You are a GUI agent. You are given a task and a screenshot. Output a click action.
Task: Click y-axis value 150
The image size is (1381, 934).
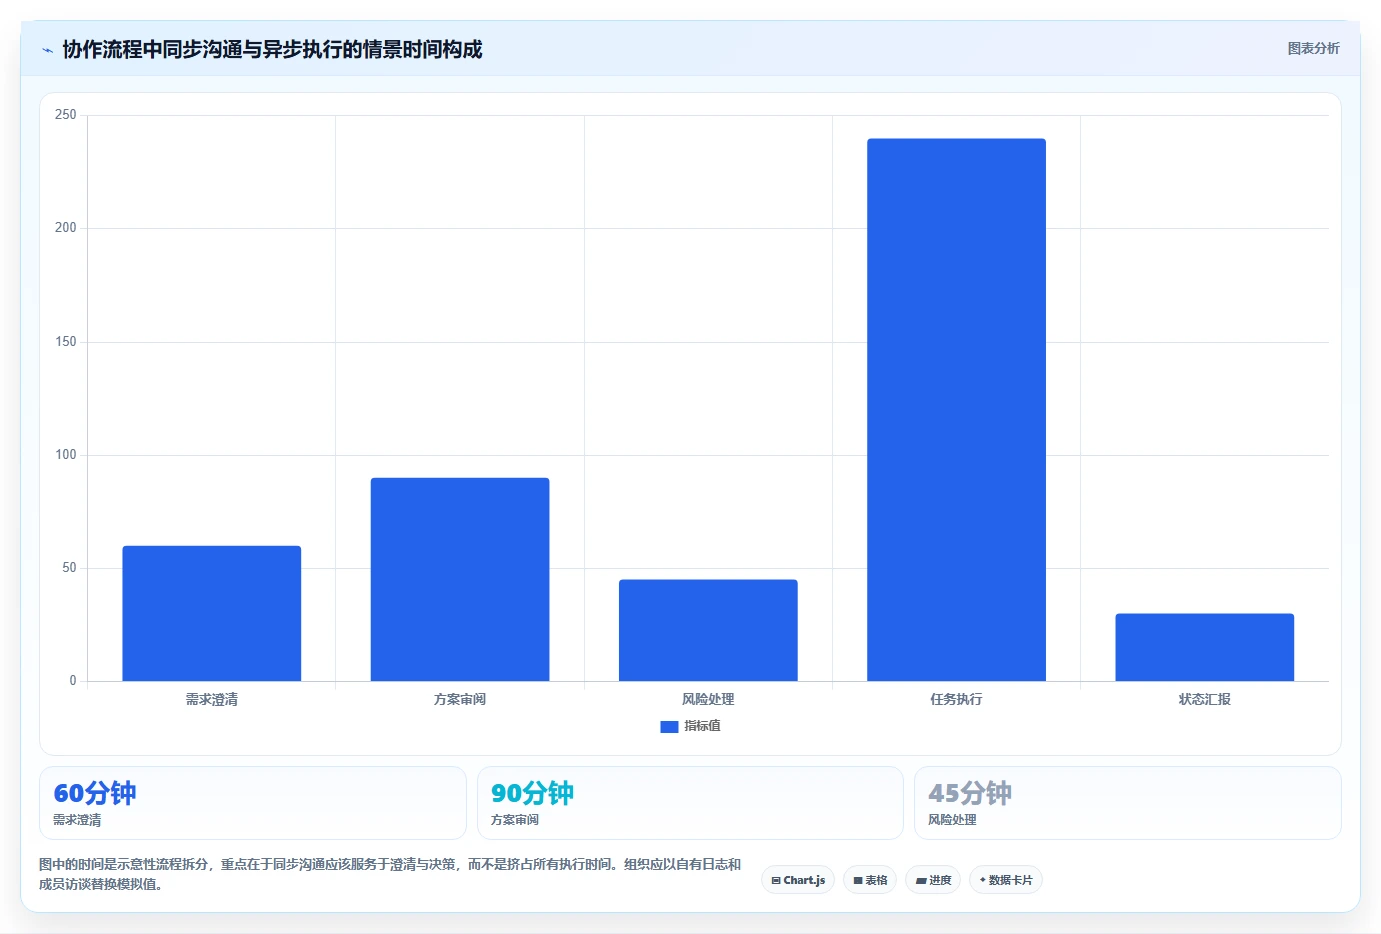pyautogui.click(x=65, y=342)
